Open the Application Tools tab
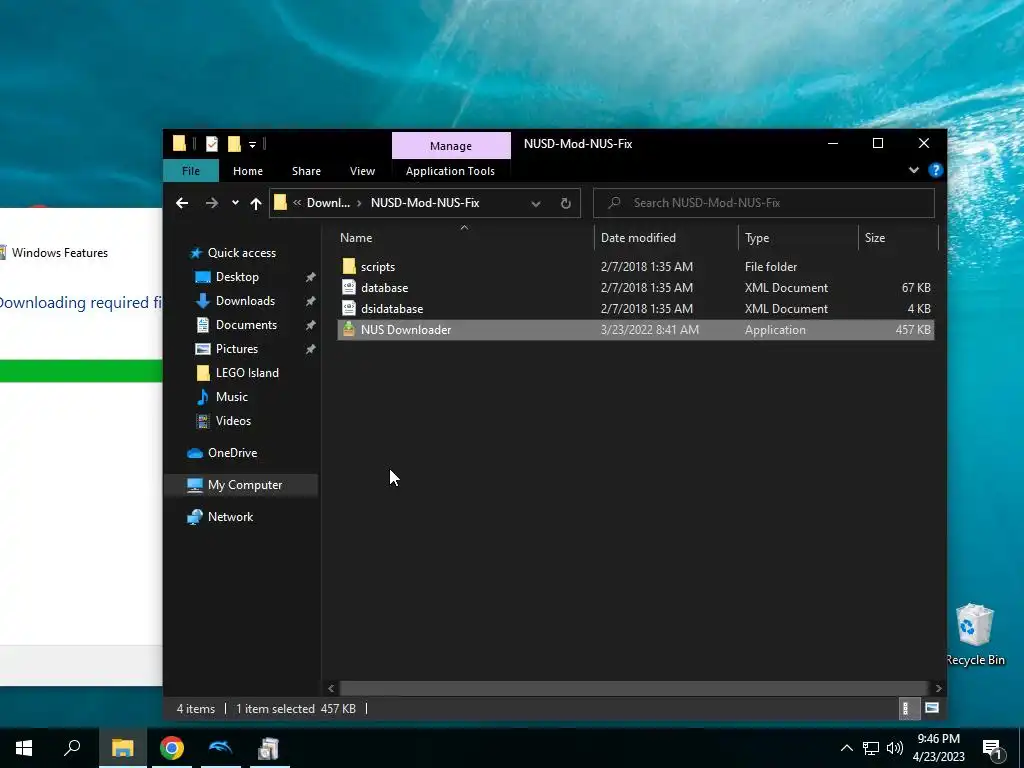Image resolution: width=1024 pixels, height=768 pixels. (450, 171)
